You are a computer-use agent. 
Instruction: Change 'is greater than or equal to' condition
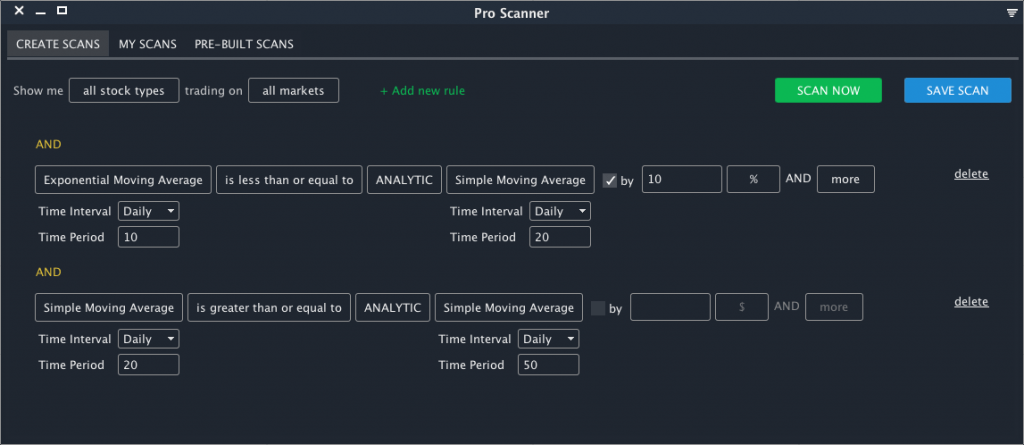(x=269, y=308)
